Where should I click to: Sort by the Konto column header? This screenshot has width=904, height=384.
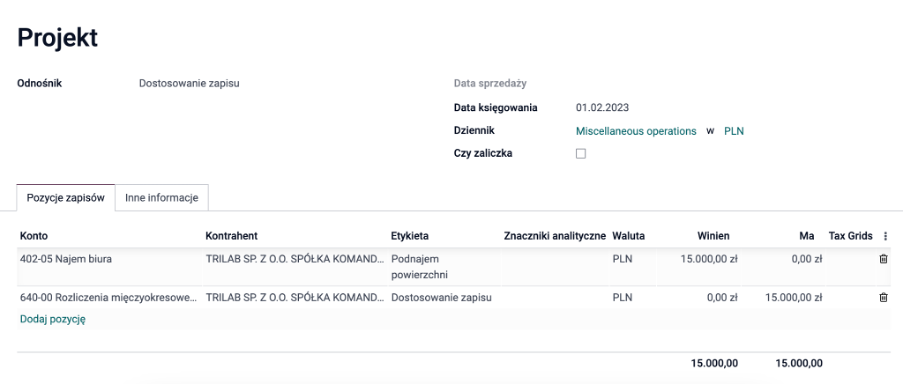point(34,236)
